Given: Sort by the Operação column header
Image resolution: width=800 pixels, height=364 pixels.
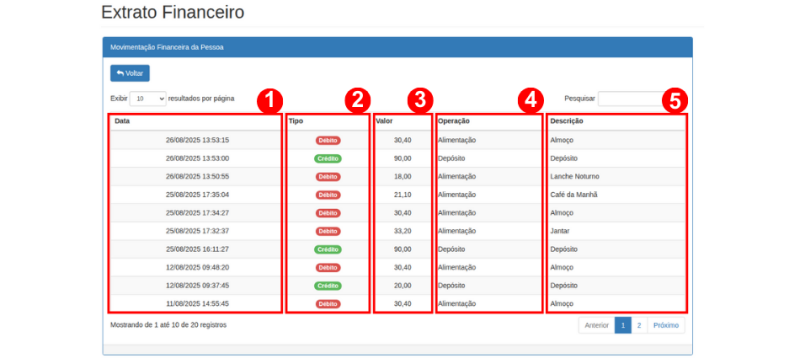Looking at the screenshot, I should click(489, 122).
